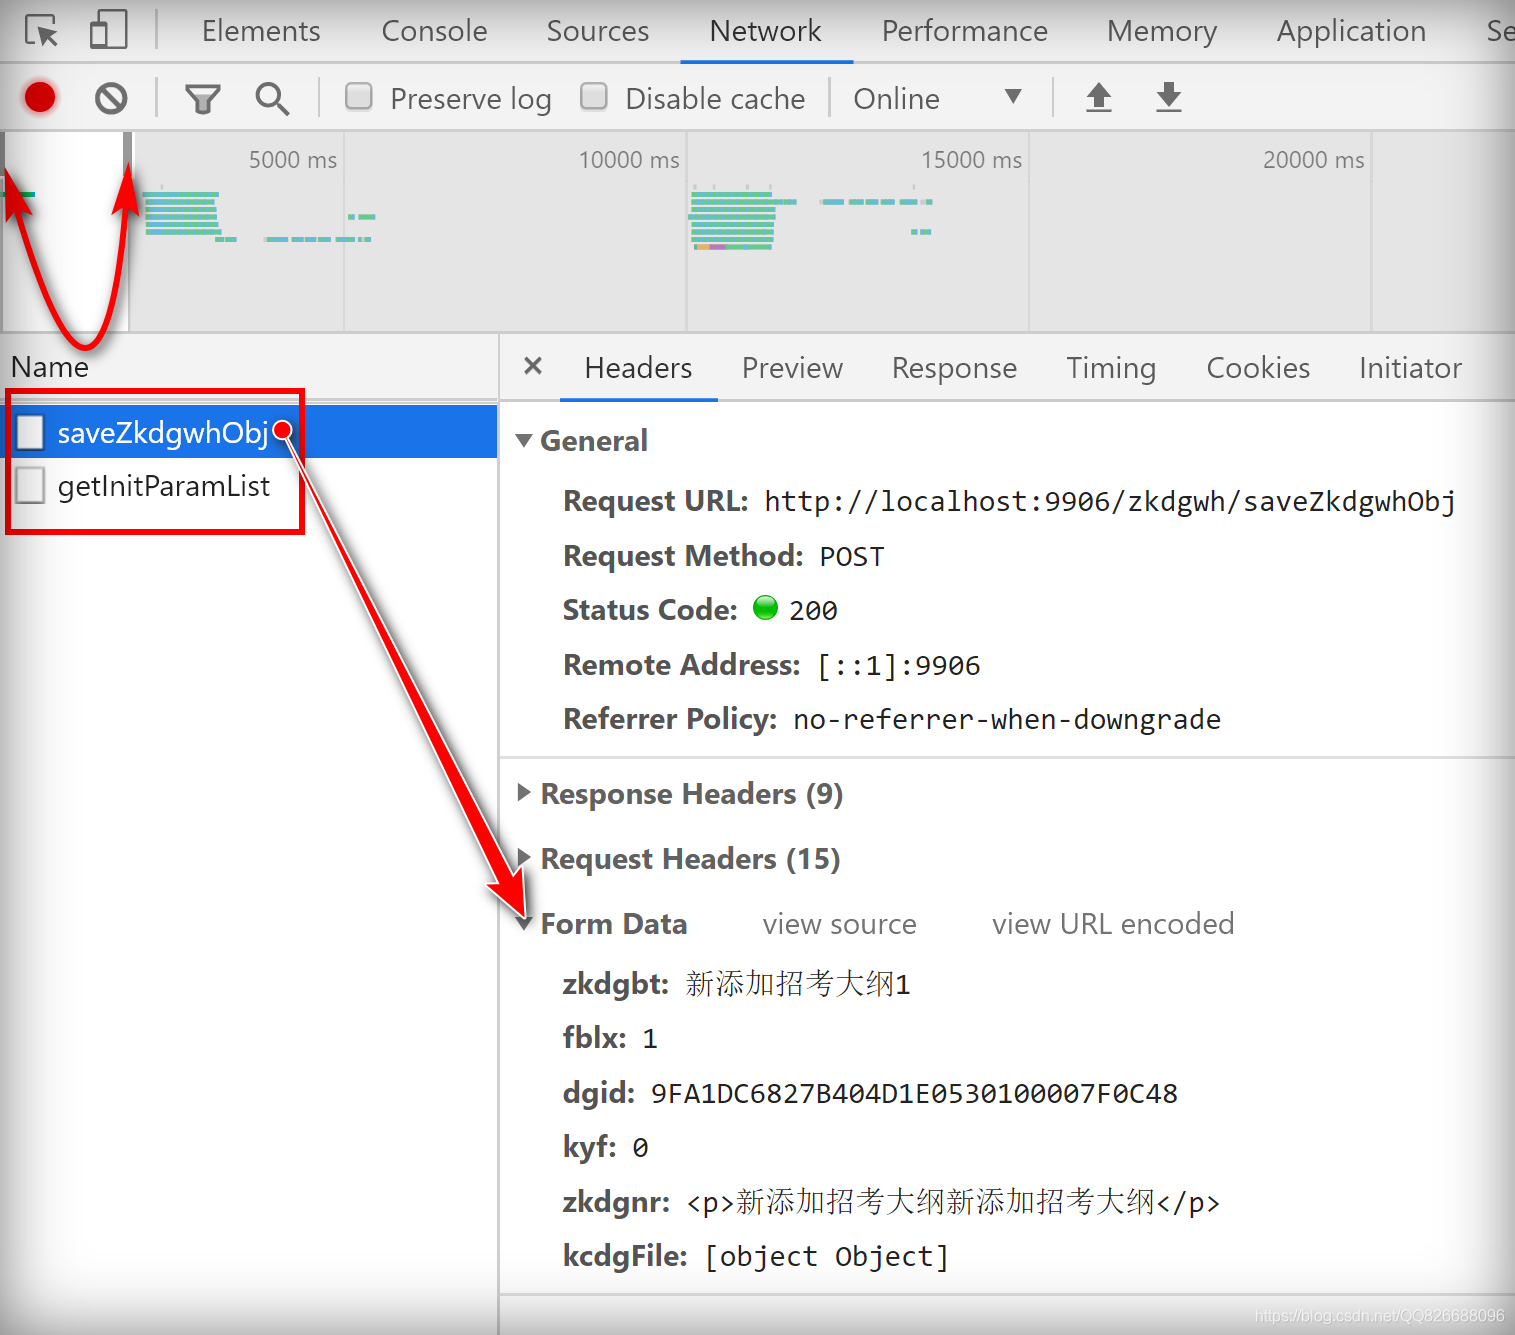Switch to the Console panel tab
The image size is (1515, 1335).
[434, 31]
